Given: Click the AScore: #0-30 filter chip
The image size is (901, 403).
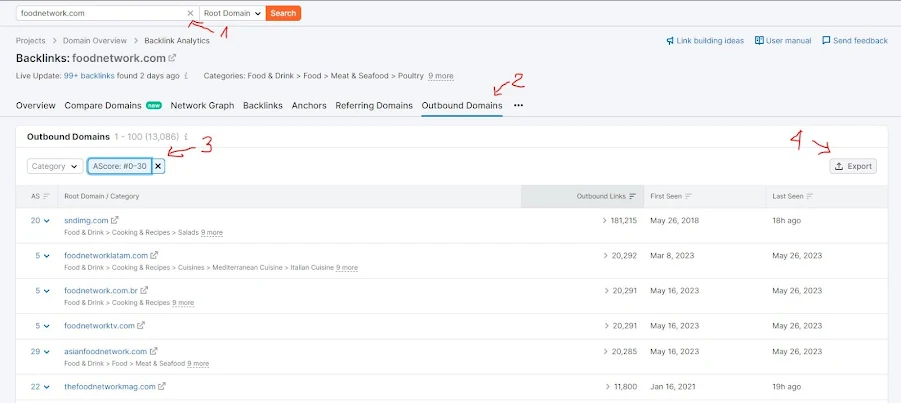Looking at the screenshot, I should (x=120, y=166).
